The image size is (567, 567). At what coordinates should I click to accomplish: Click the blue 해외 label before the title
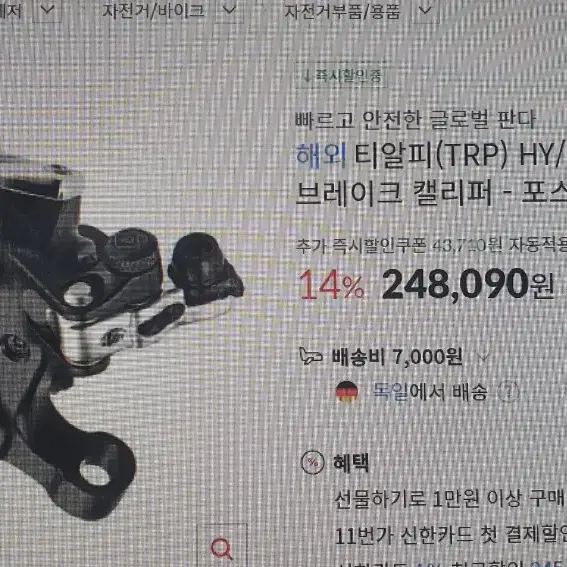[x=321, y=156]
